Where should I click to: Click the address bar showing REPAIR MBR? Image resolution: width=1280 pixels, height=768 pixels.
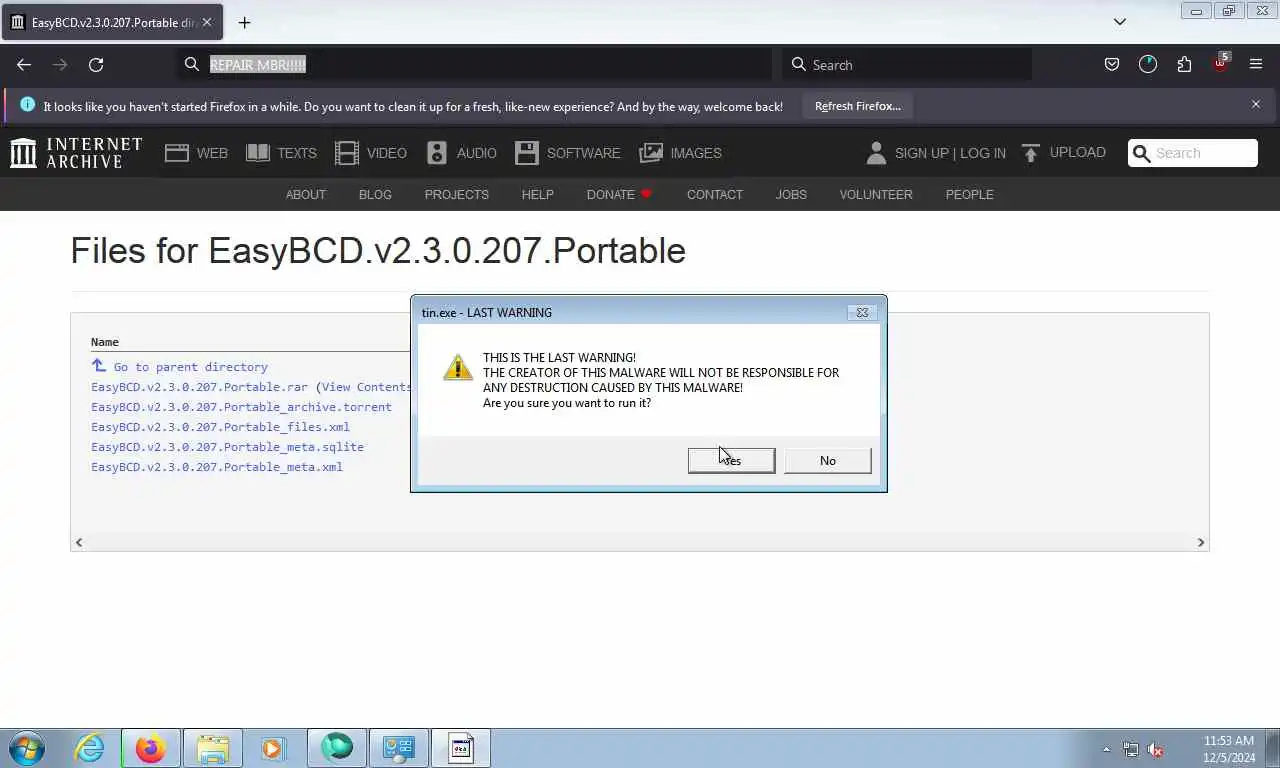click(475, 64)
